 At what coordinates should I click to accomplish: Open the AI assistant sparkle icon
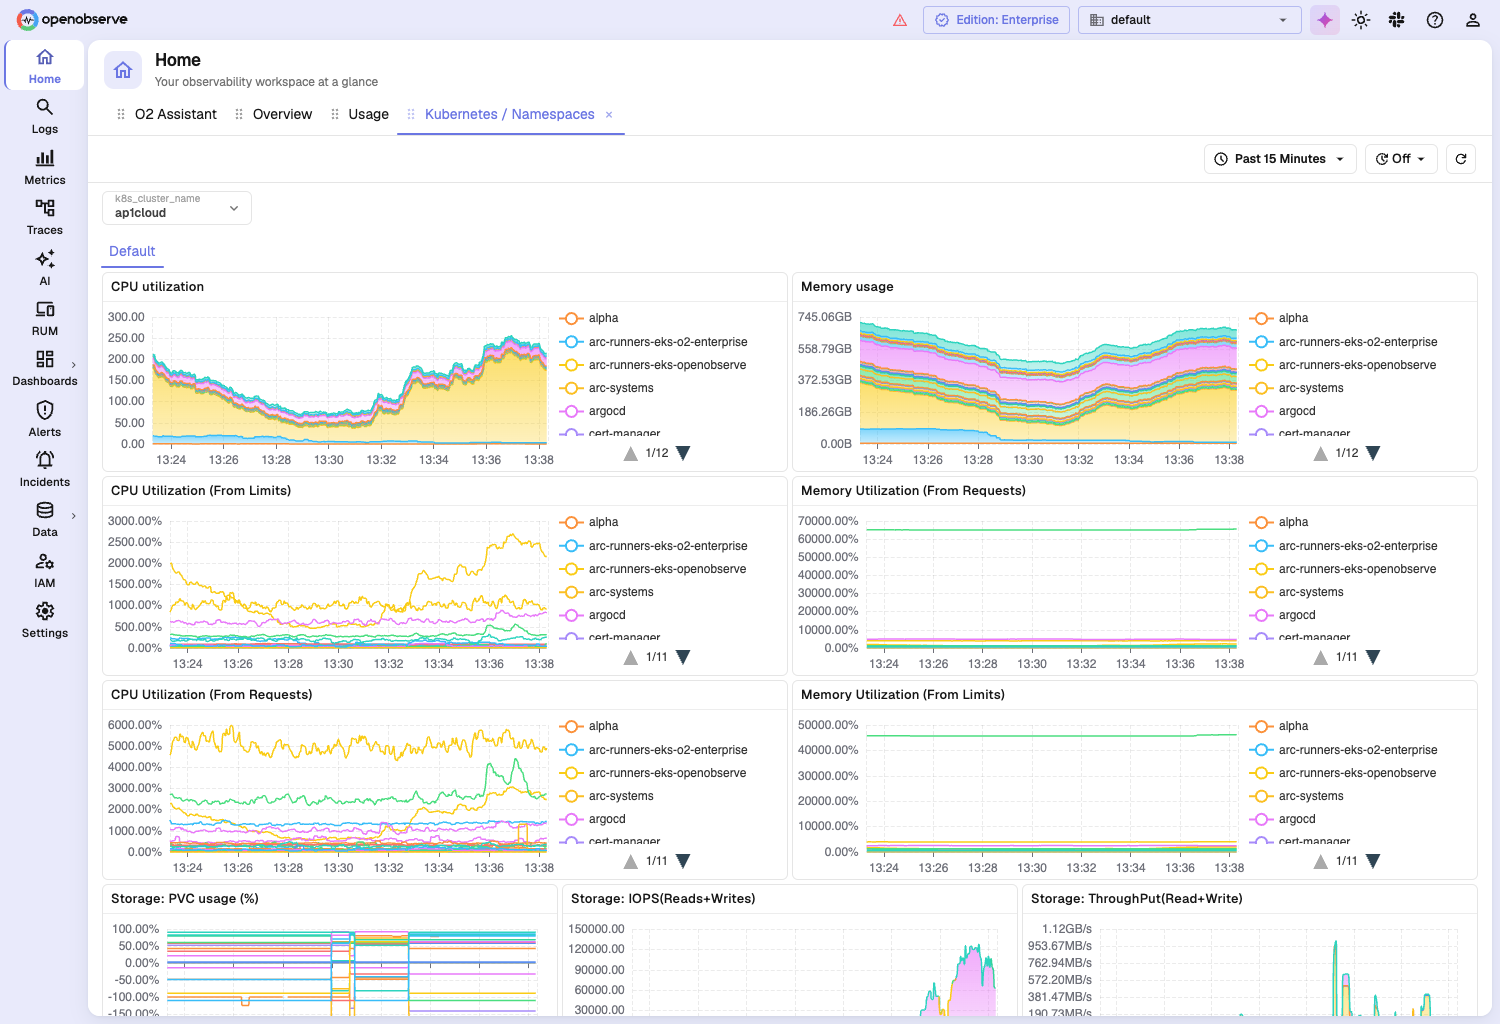(1325, 20)
